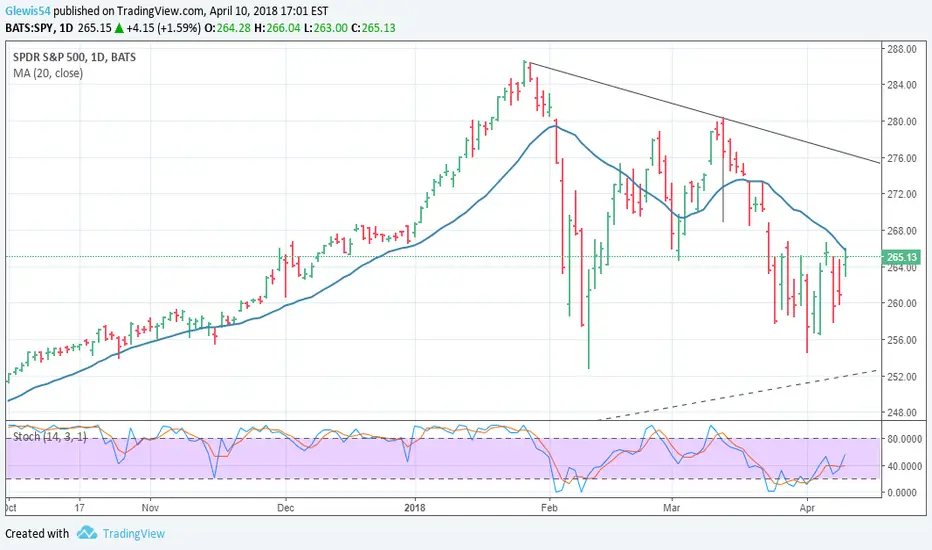This screenshot has height=550, width=932.
Task: Click the 248.00 price axis label
Action: 902,413
